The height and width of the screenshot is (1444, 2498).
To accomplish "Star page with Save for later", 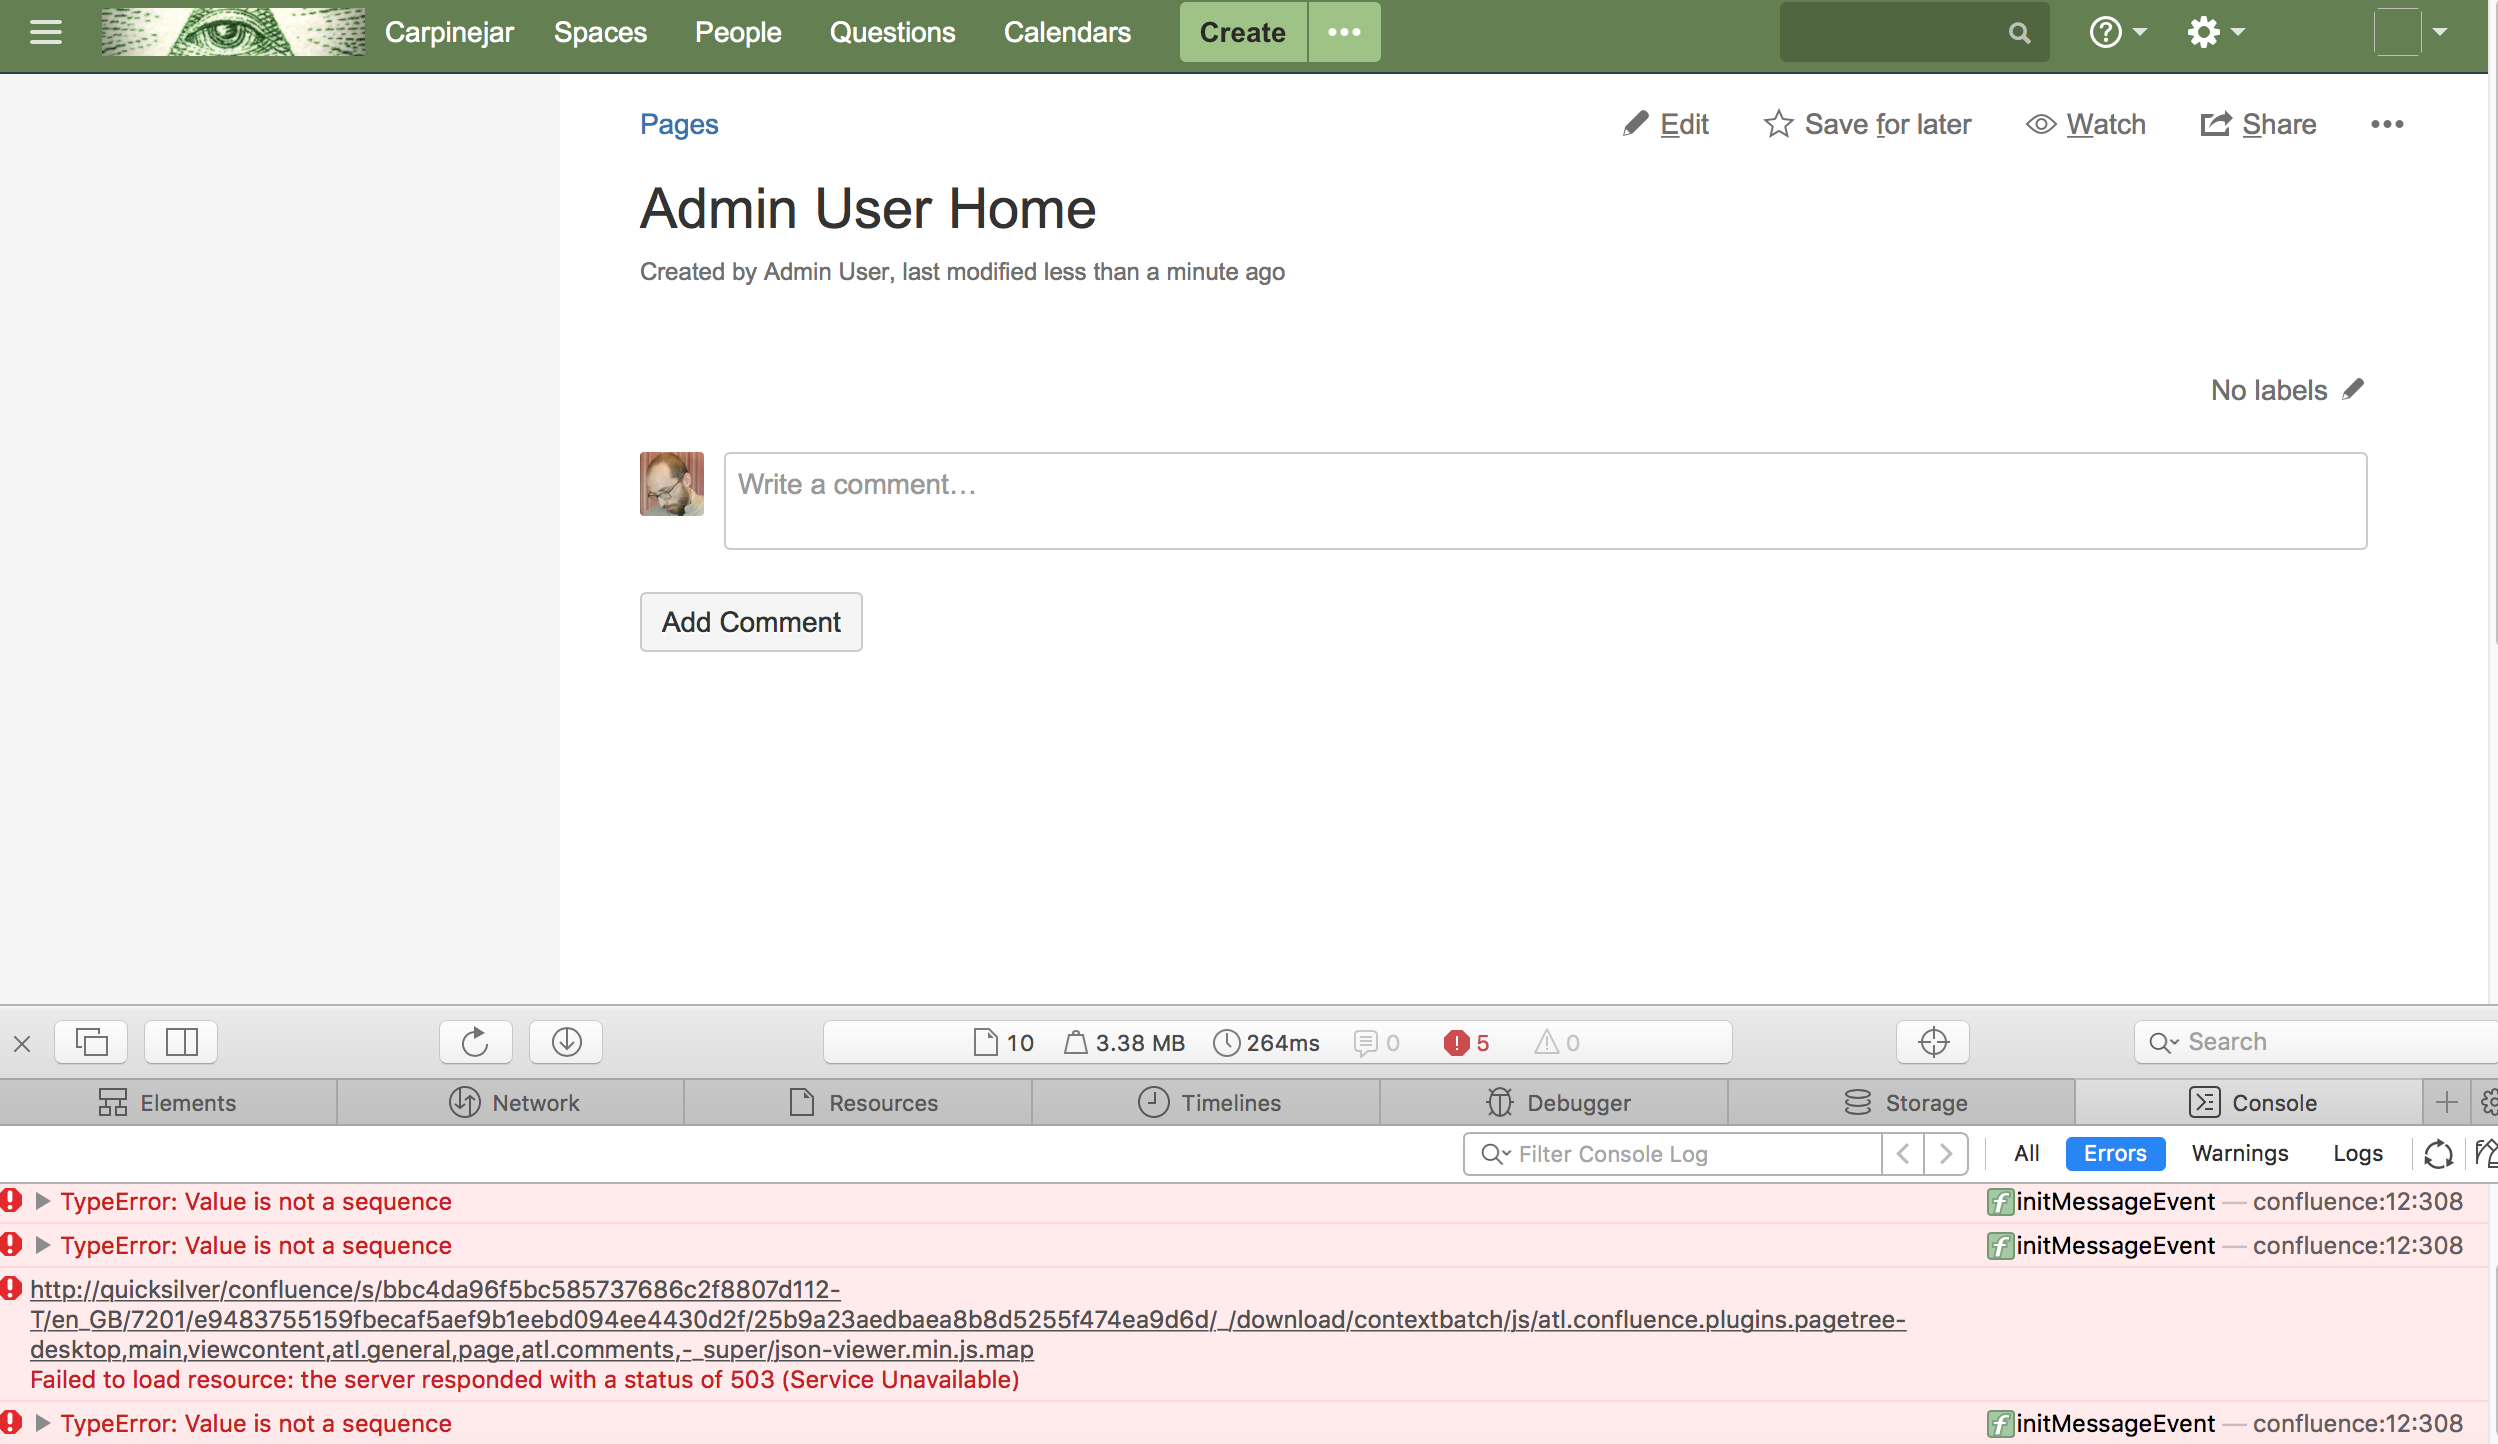I will pos(1868,124).
